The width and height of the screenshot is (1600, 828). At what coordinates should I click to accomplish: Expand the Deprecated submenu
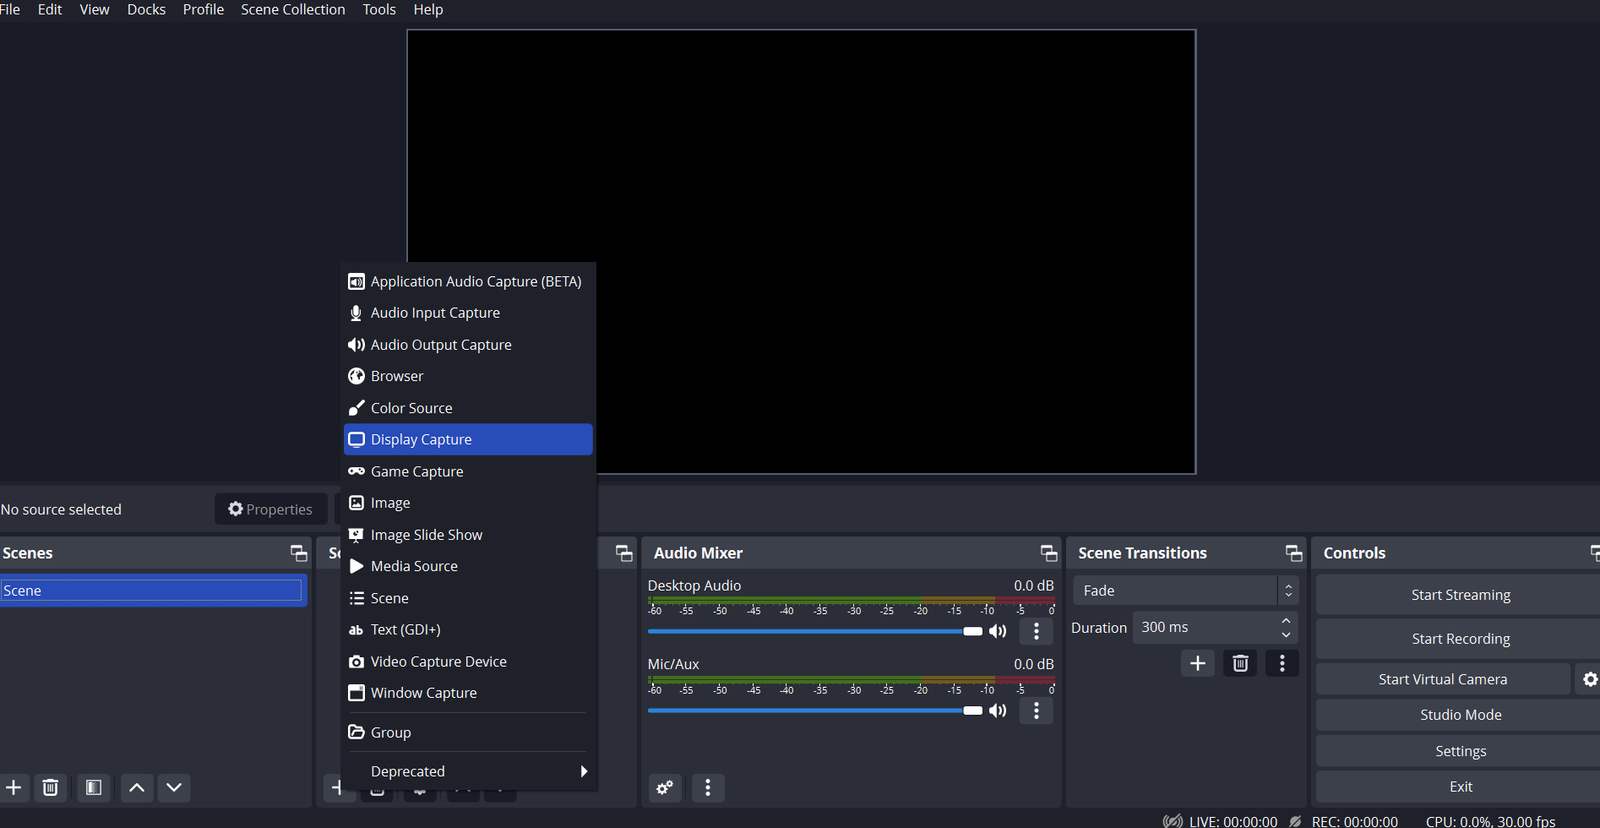(468, 771)
